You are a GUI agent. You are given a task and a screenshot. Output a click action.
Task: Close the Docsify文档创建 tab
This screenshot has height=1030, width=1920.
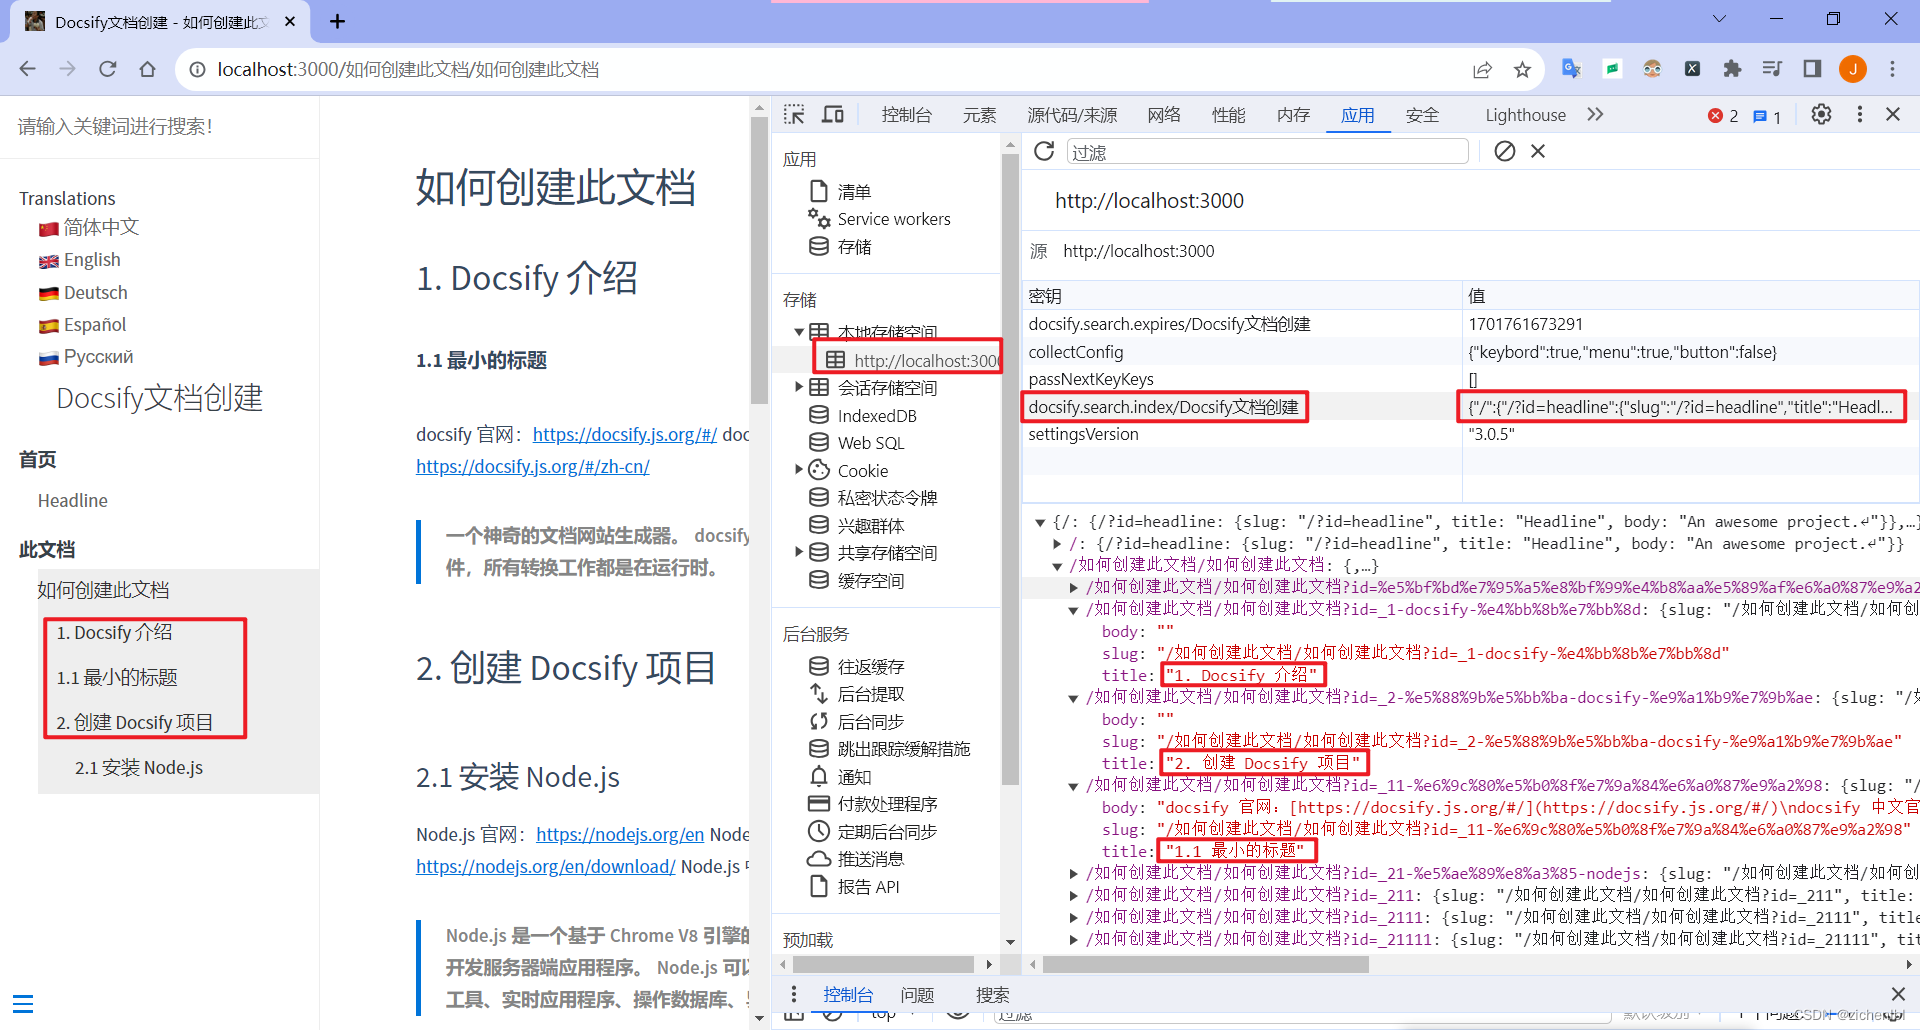(290, 21)
